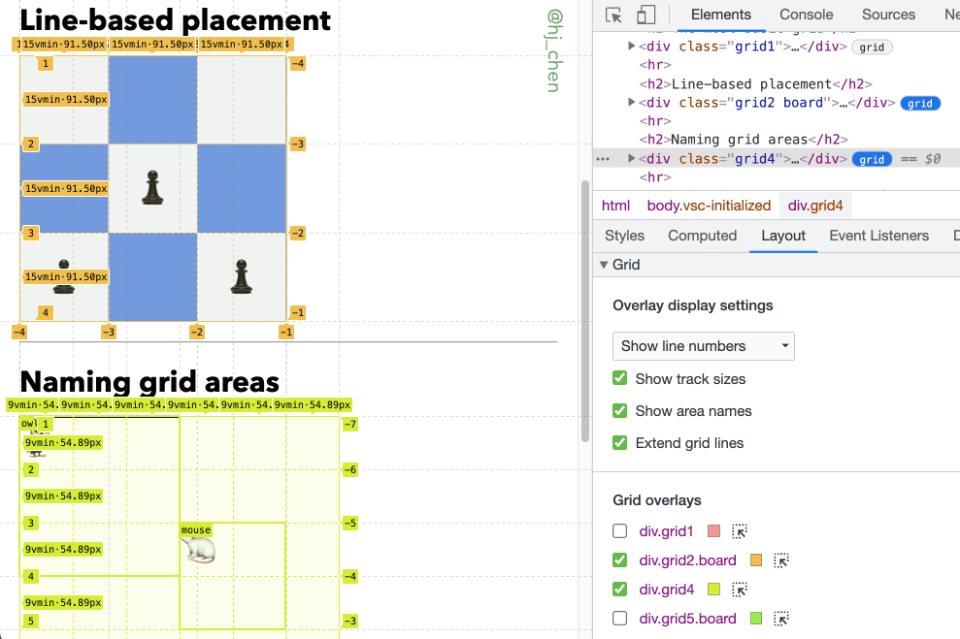Open the Computed tab
This screenshot has height=639, width=960.
(x=702, y=236)
